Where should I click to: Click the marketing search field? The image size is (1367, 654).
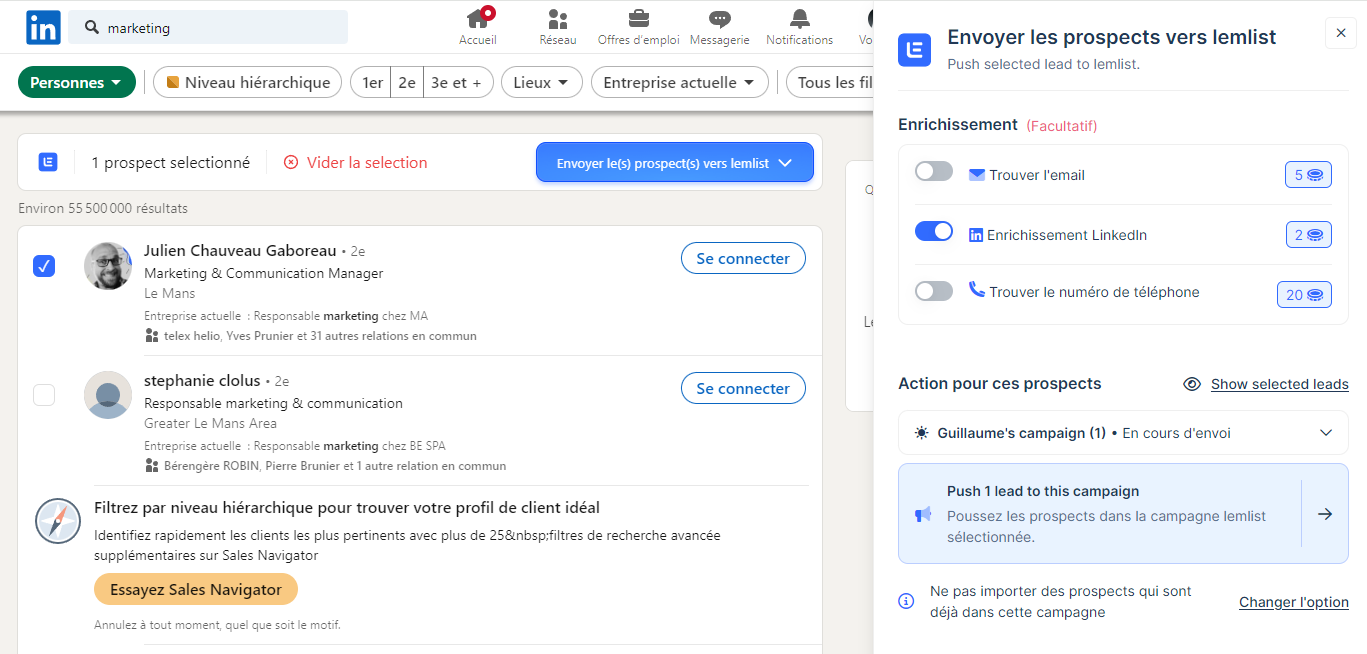[208, 28]
